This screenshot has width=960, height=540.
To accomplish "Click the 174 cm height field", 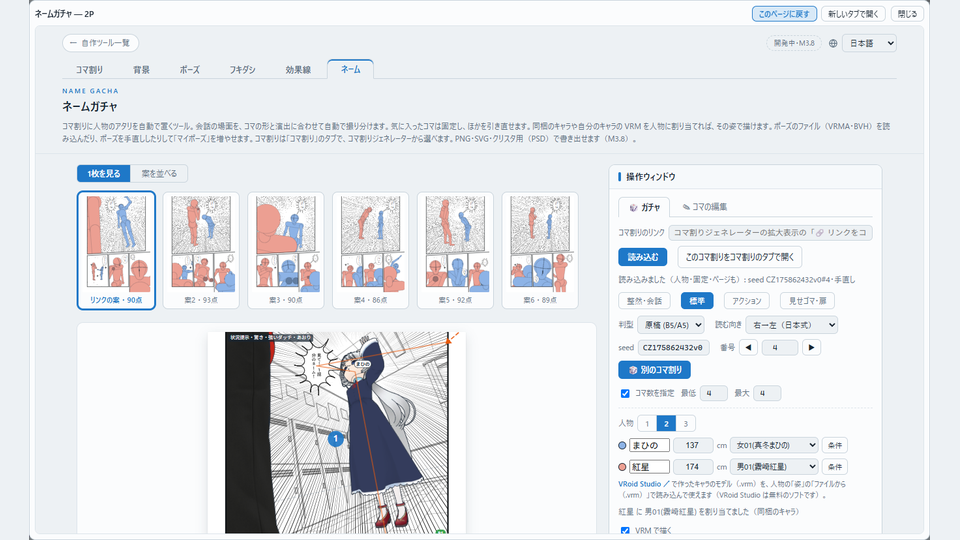I will [693, 467].
